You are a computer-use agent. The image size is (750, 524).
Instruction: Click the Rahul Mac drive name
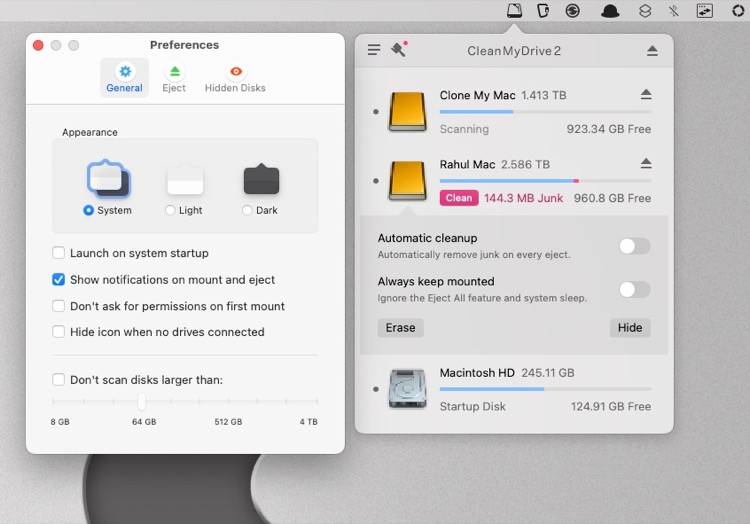[x=467, y=164]
